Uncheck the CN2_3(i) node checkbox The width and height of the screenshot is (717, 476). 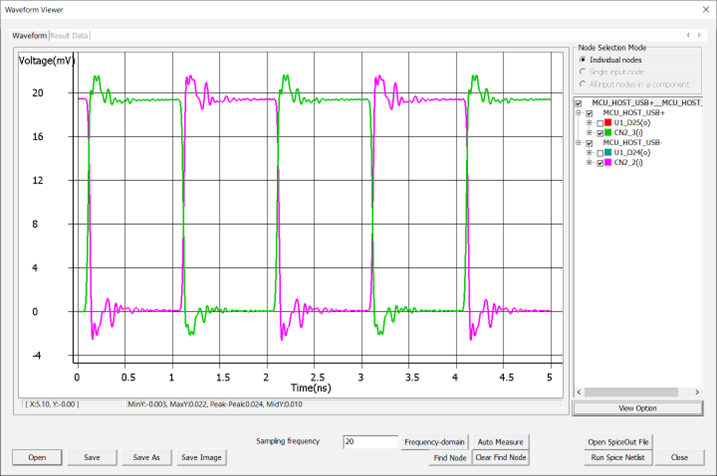click(x=599, y=133)
